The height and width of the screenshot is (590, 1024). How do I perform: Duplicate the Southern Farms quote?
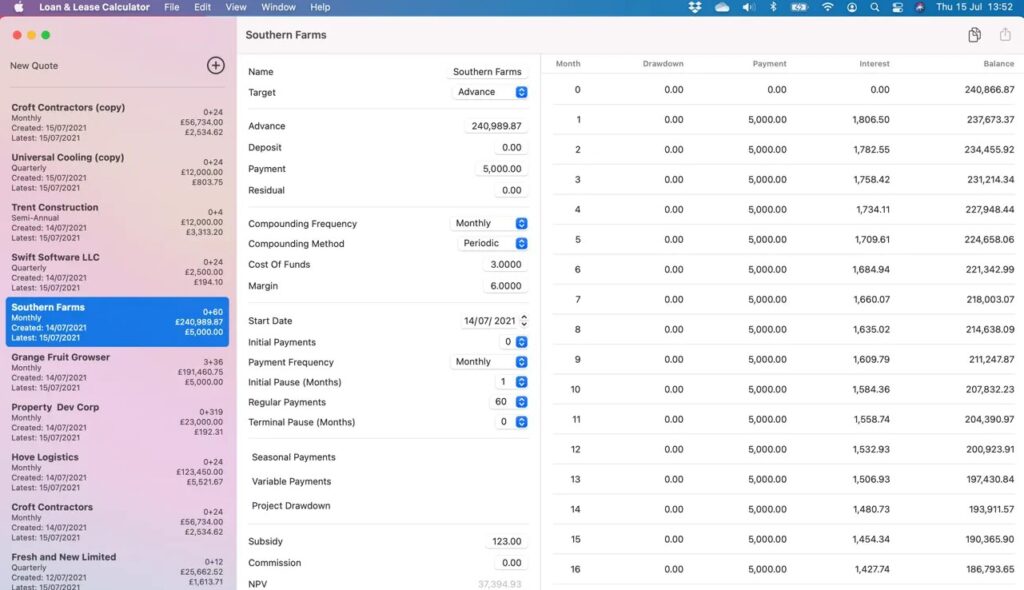click(x=973, y=34)
